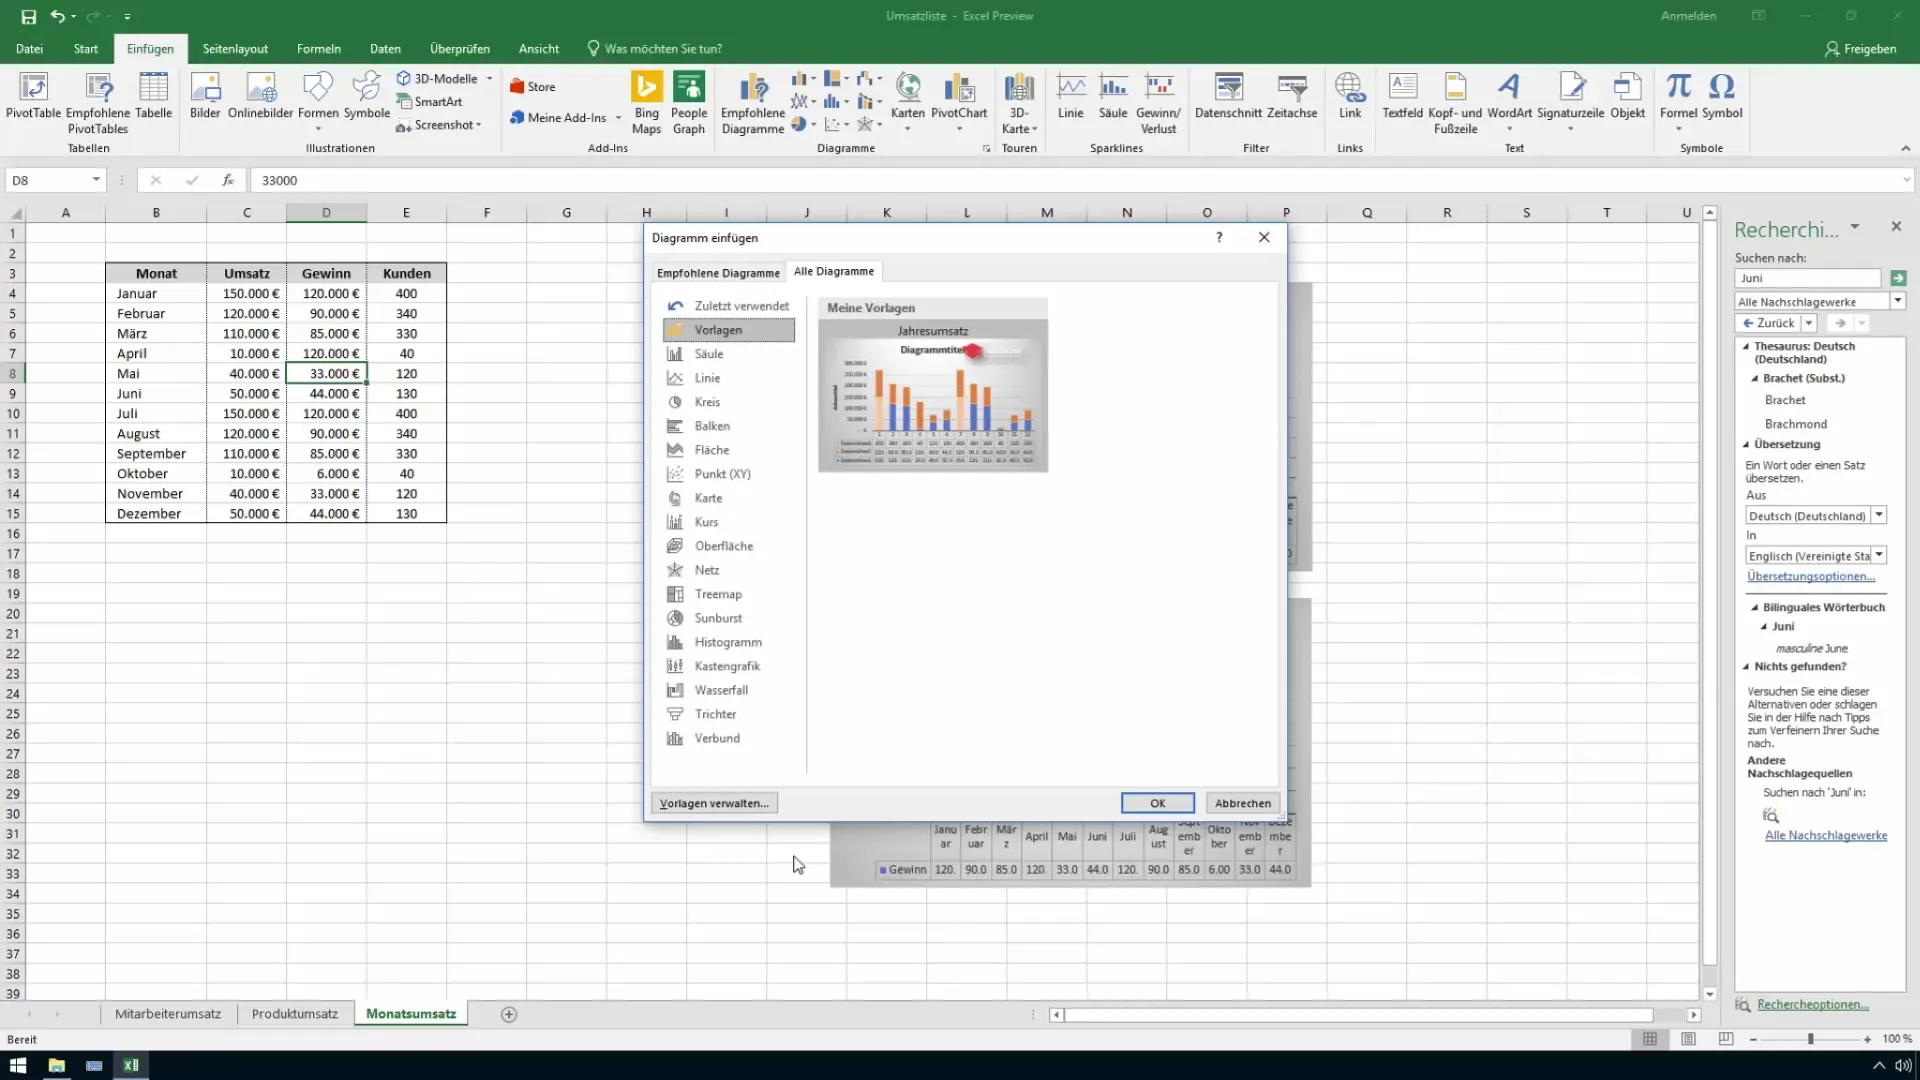Open File Explorer from the taskbar
This screenshot has width=1920, height=1080.
[56, 1065]
